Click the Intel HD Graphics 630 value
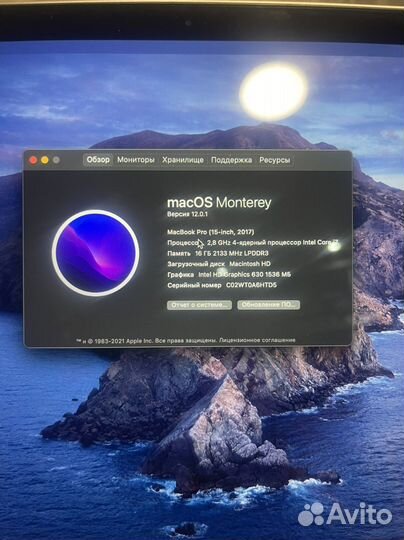The image size is (404, 540). point(245,274)
